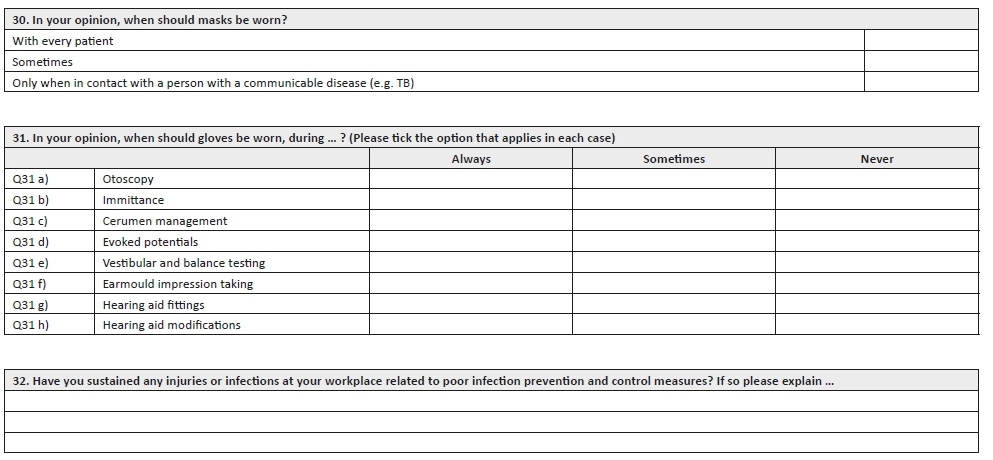
Task: Choose 'Sometimes' for Hearing aid fittings
Action: click(674, 305)
